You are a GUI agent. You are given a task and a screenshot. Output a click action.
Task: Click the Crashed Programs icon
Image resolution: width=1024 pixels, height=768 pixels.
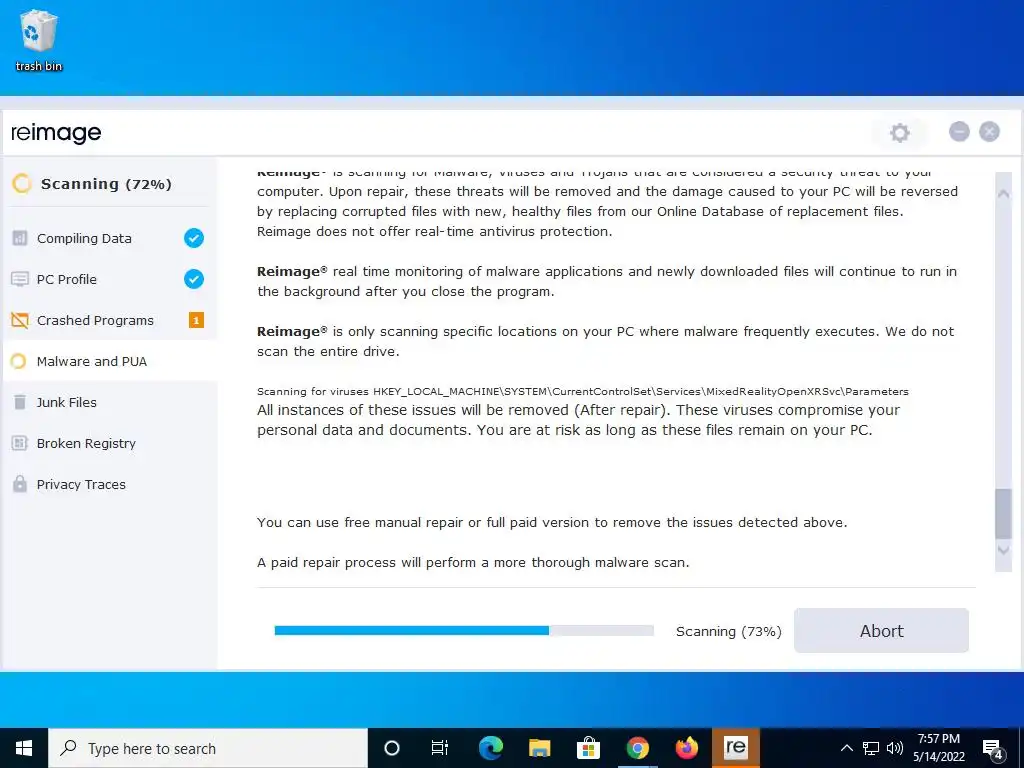[20, 320]
